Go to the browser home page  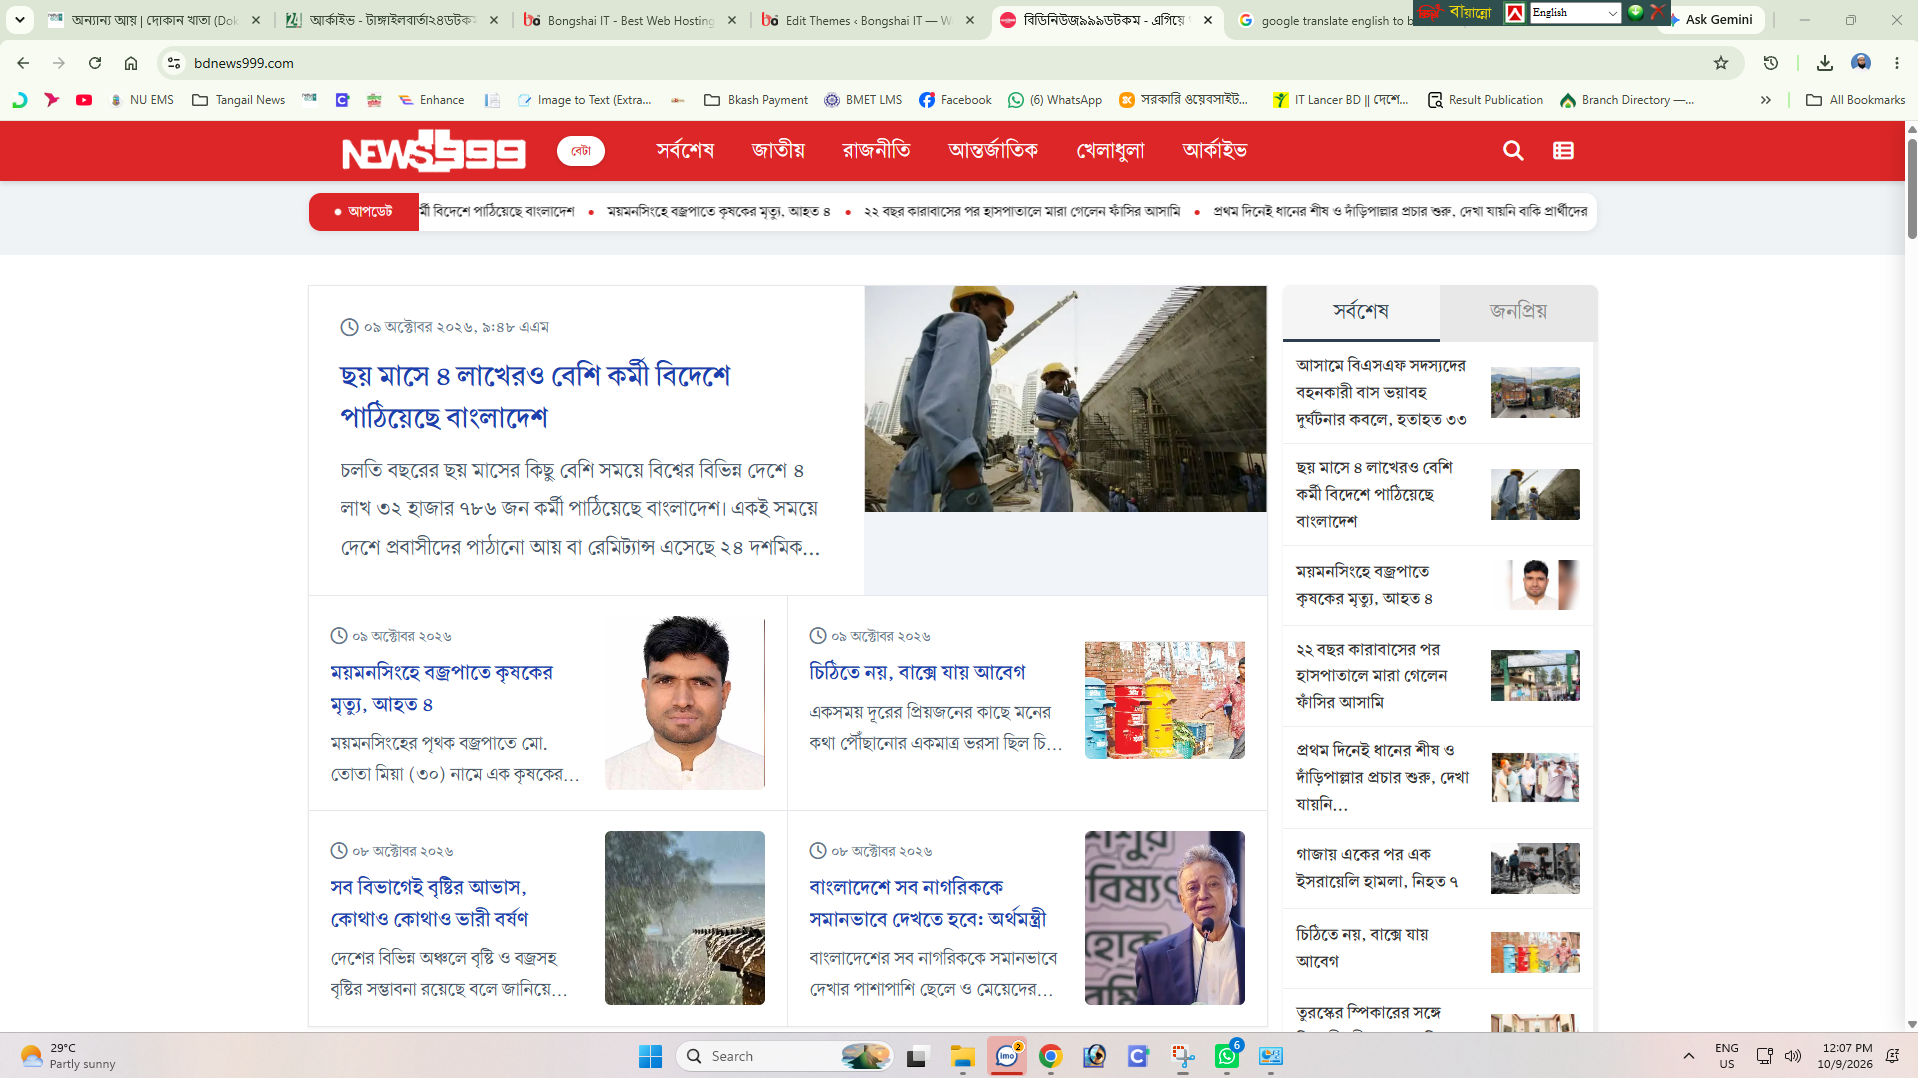[131, 63]
